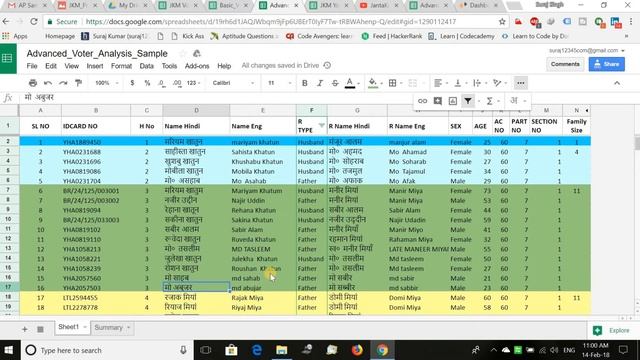
Task: Insert a comment from overflow toolbar
Action: (x=438, y=101)
